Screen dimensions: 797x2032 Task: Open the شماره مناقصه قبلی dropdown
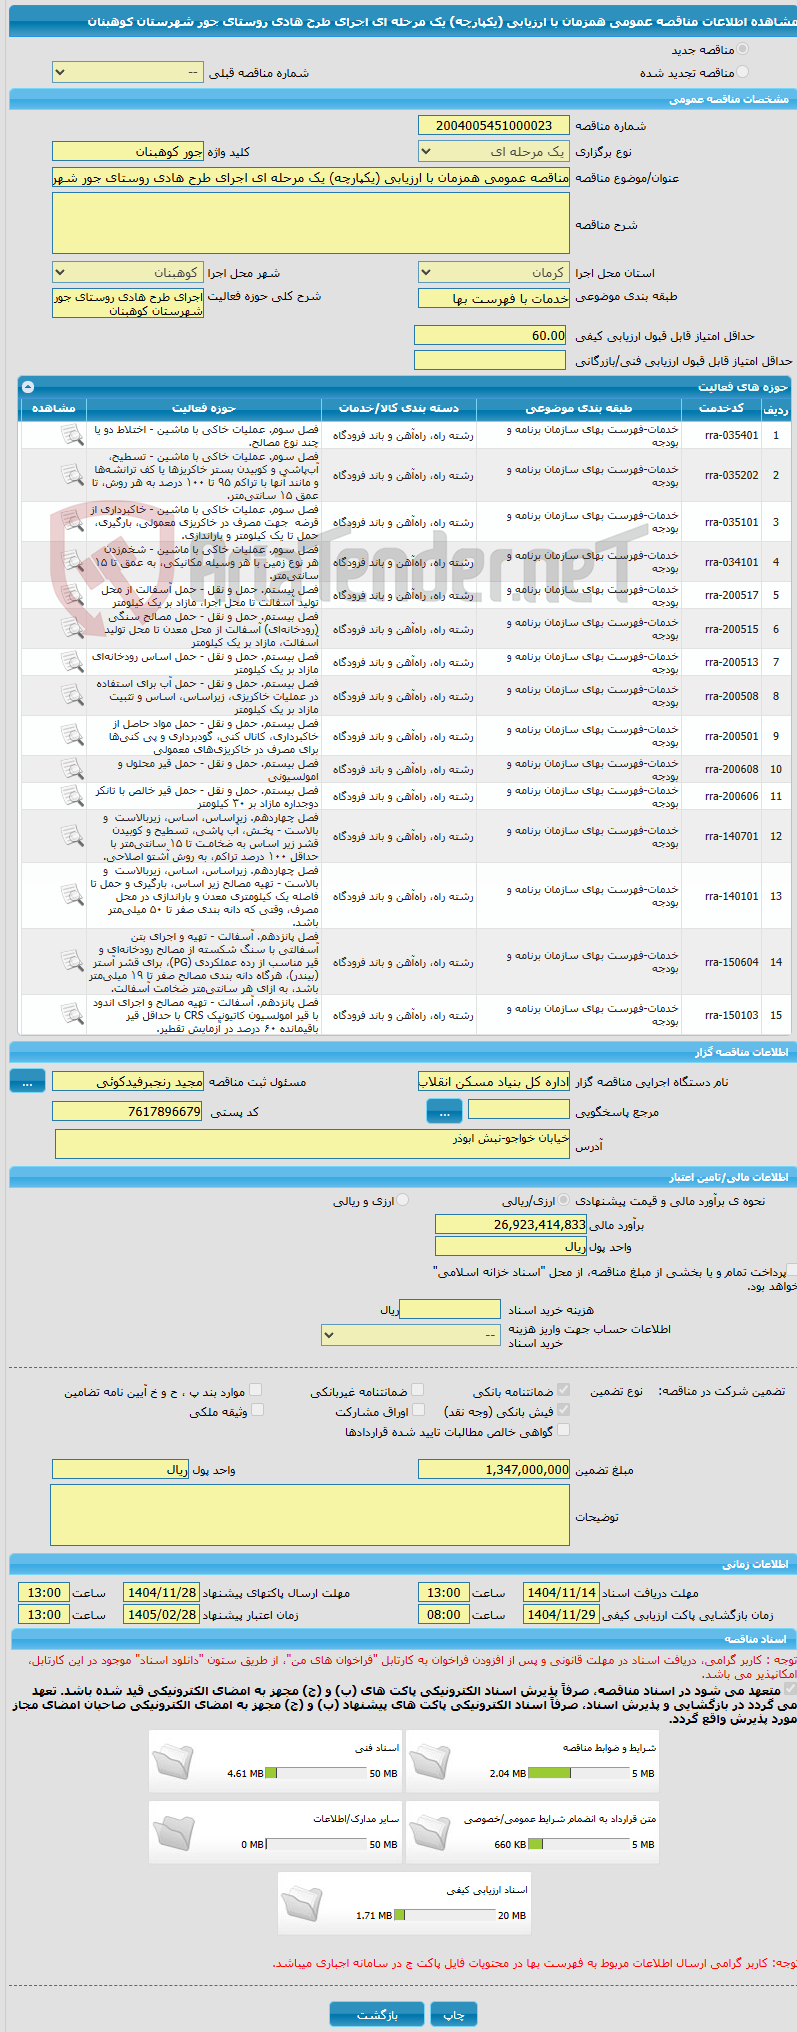click(127, 73)
